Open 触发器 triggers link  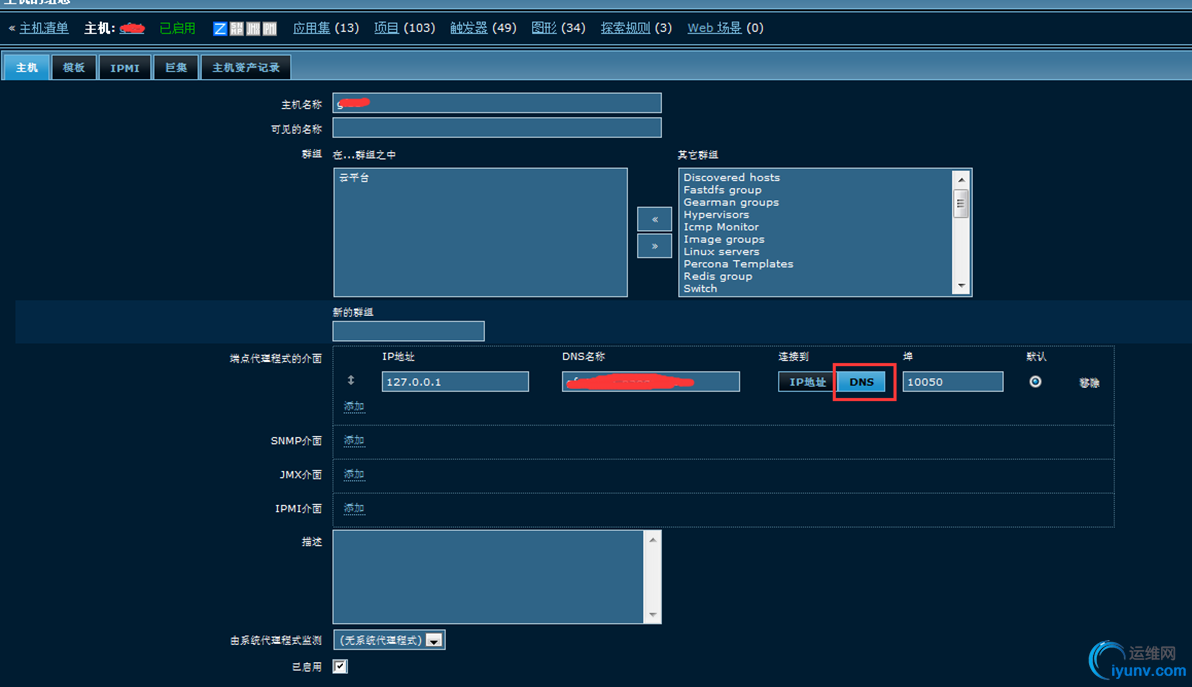468,28
